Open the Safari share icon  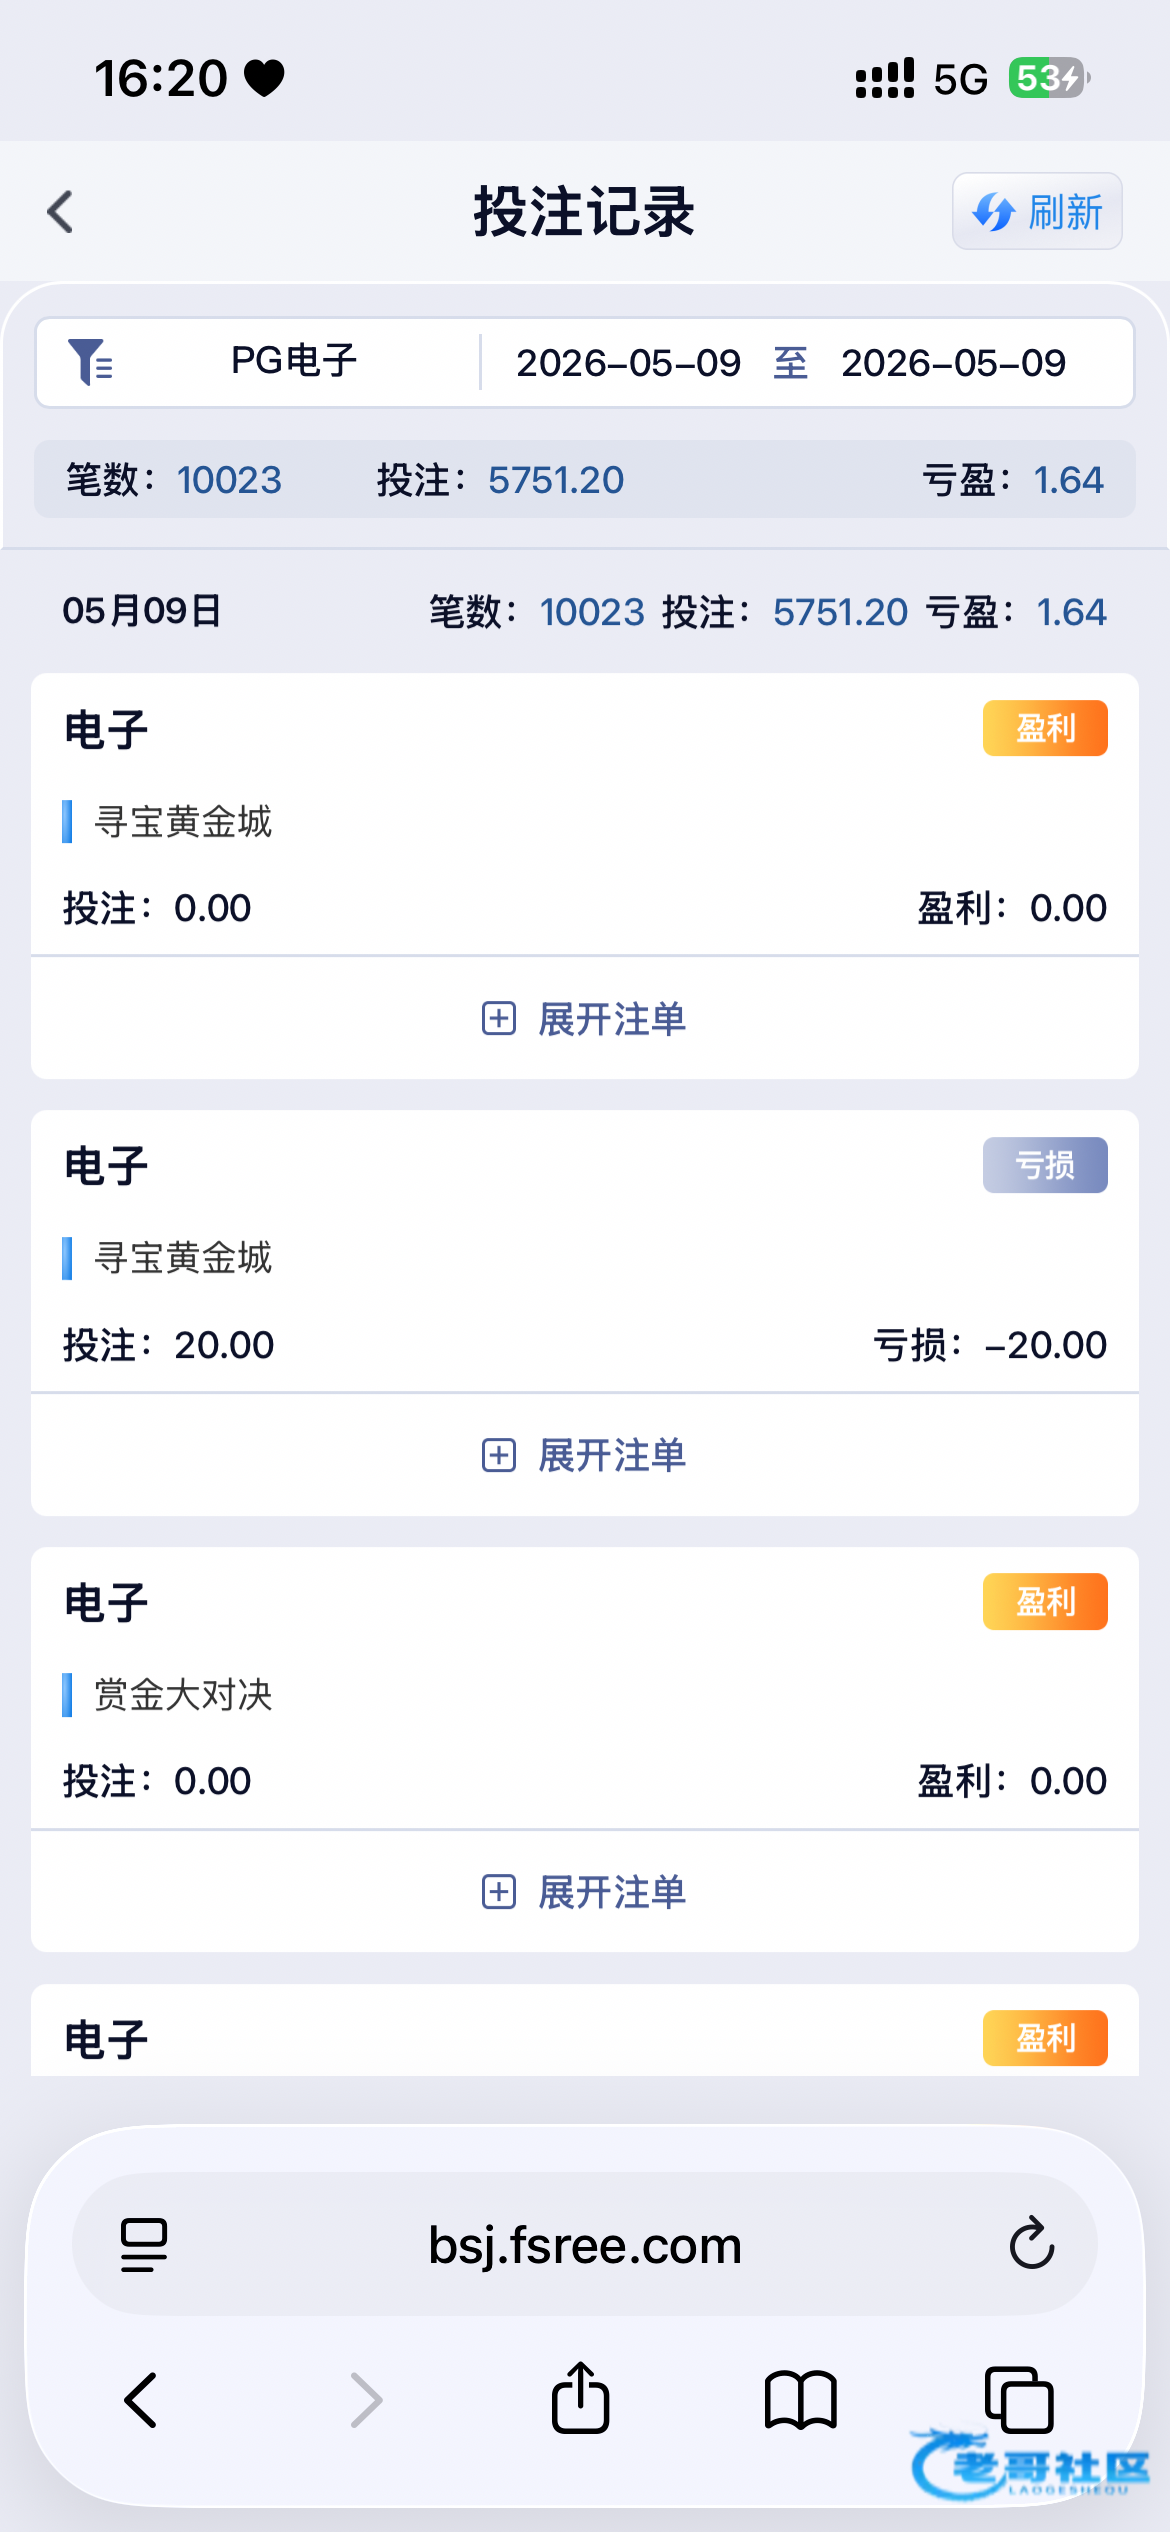[x=581, y=2397]
